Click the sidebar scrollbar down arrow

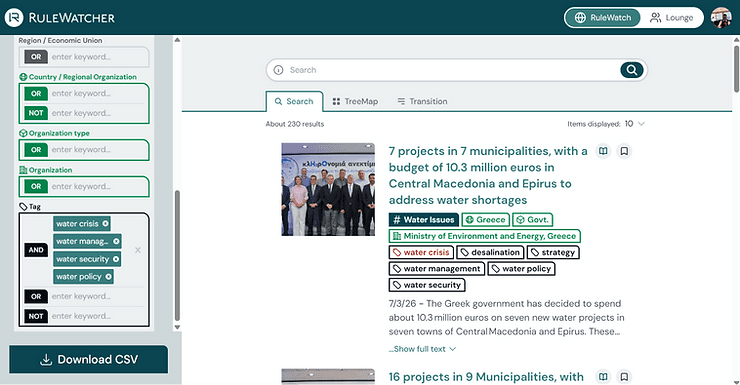click(177, 327)
